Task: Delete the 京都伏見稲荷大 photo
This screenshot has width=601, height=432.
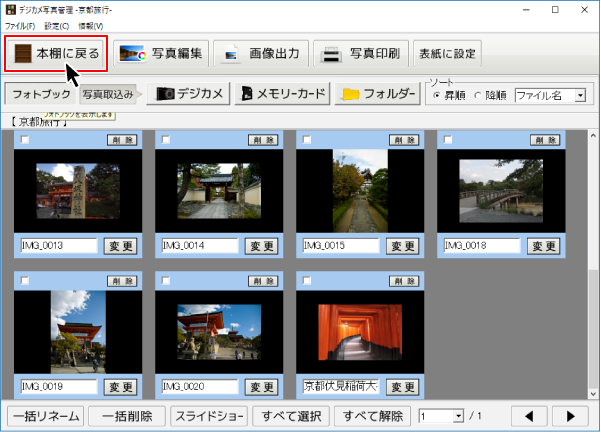Action: 404,281
